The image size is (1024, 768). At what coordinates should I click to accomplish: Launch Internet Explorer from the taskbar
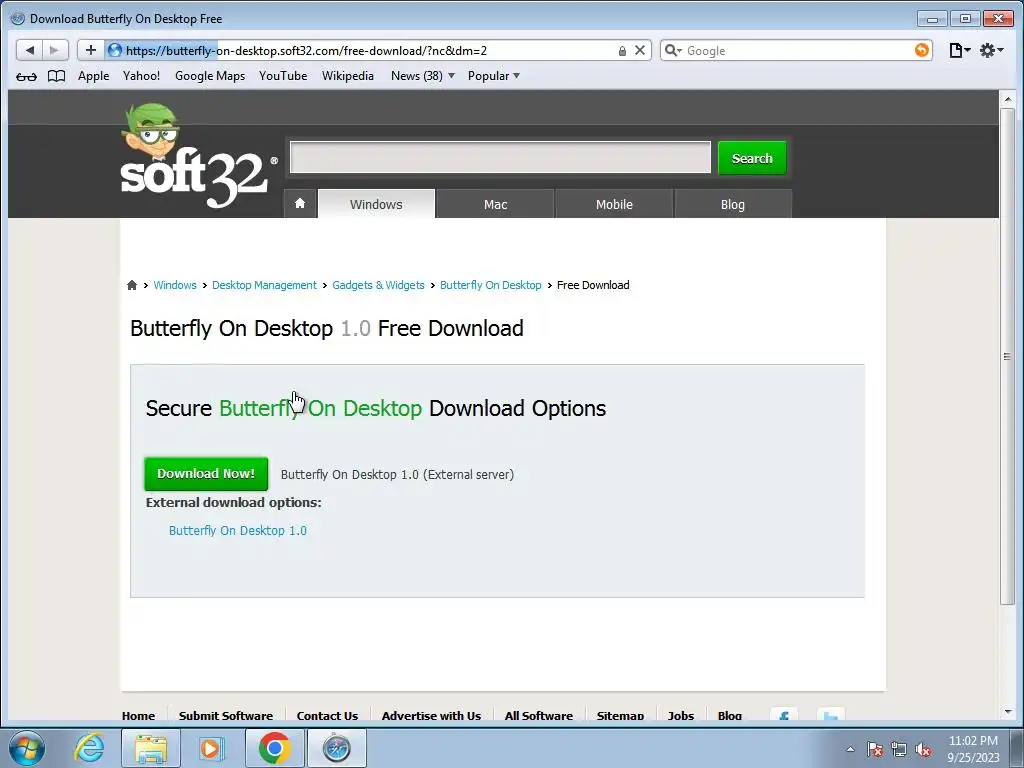click(89, 748)
